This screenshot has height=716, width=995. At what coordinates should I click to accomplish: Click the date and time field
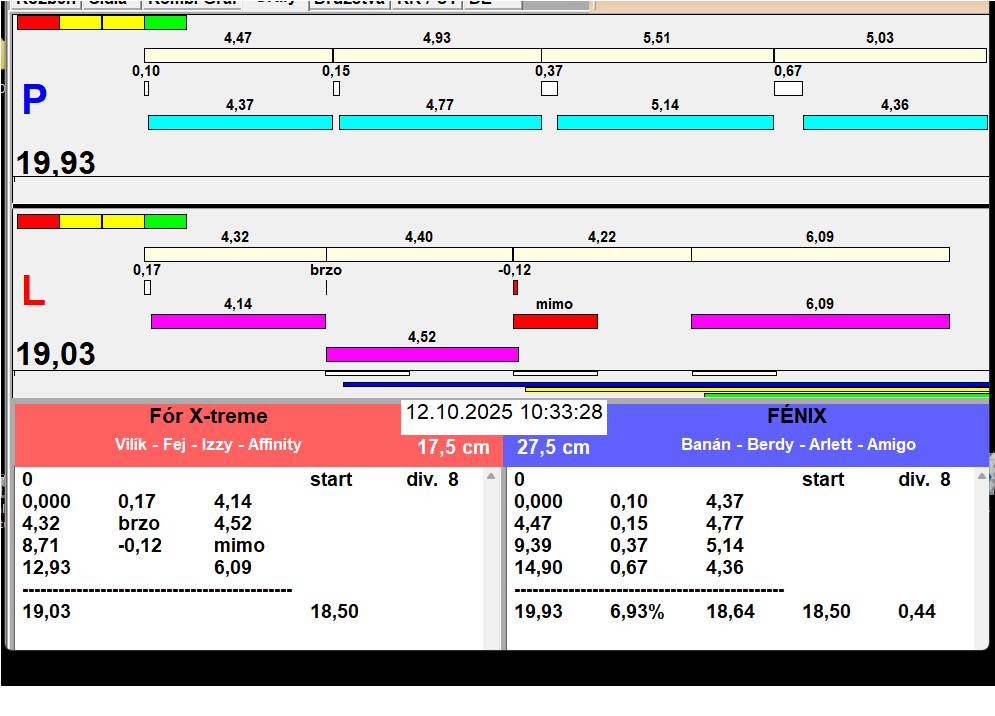pos(504,412)
